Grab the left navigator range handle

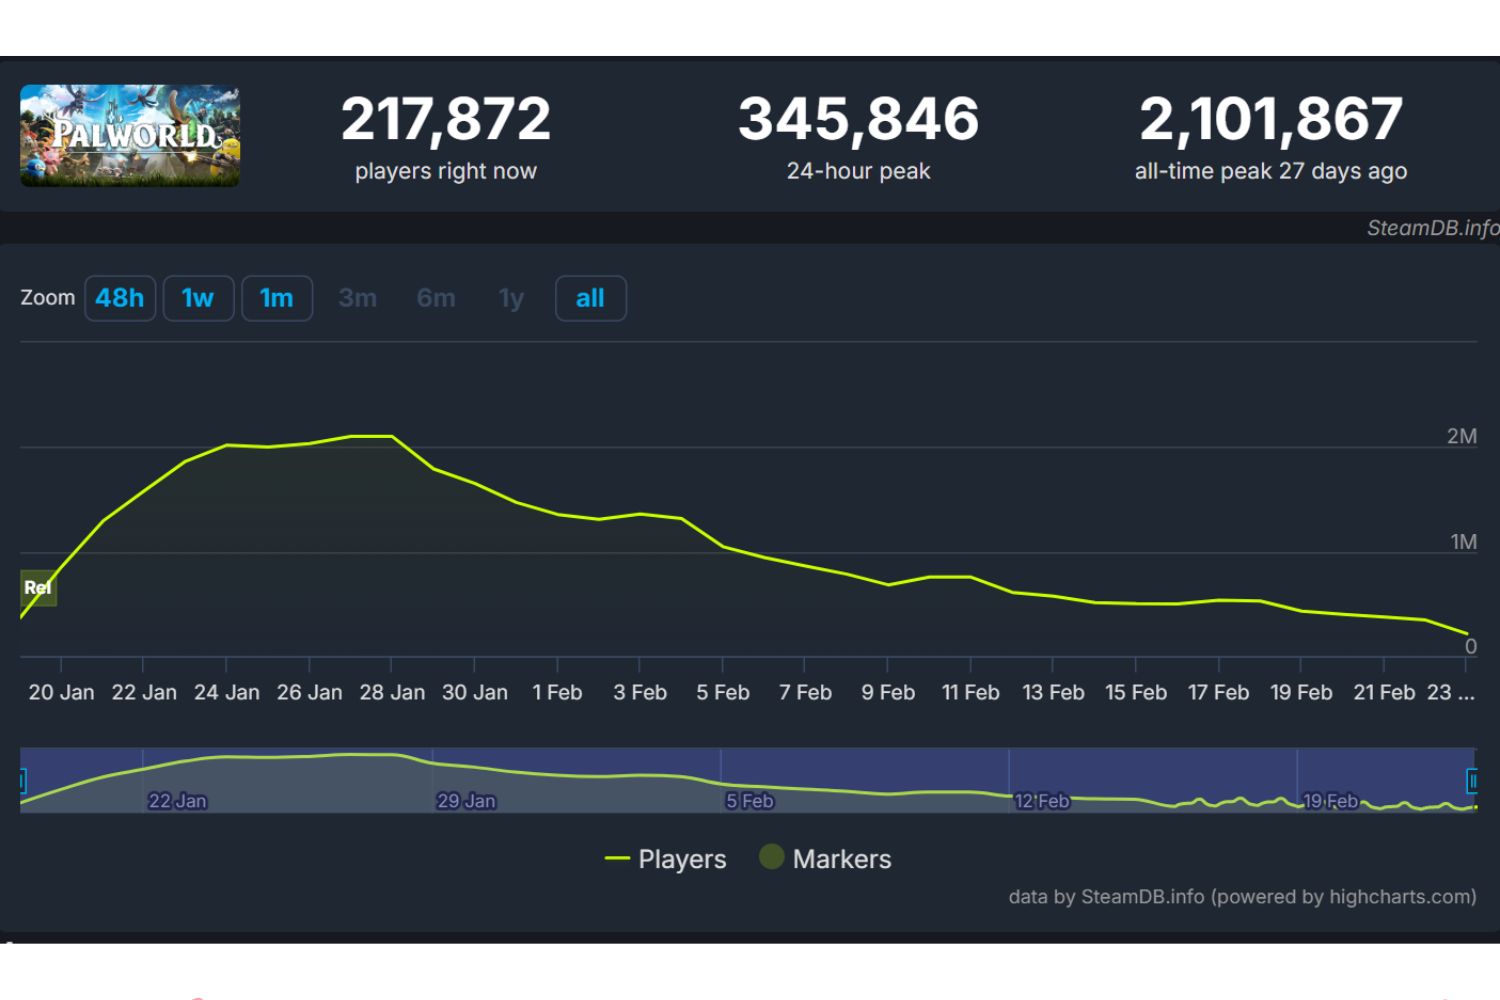click(22, 780)
